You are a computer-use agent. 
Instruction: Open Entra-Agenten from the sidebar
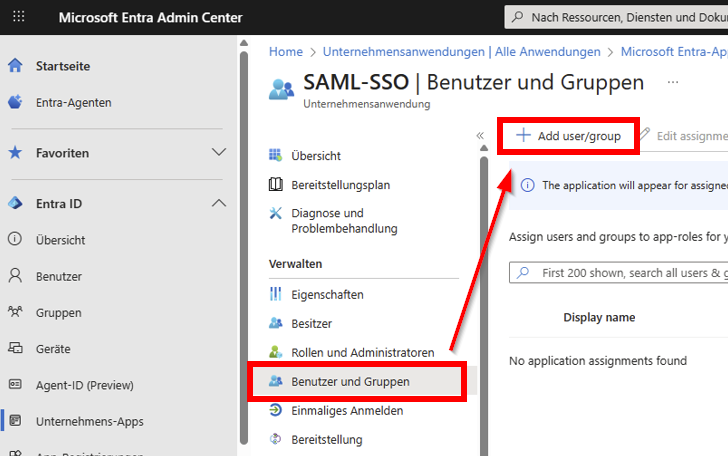click(73, 102)
